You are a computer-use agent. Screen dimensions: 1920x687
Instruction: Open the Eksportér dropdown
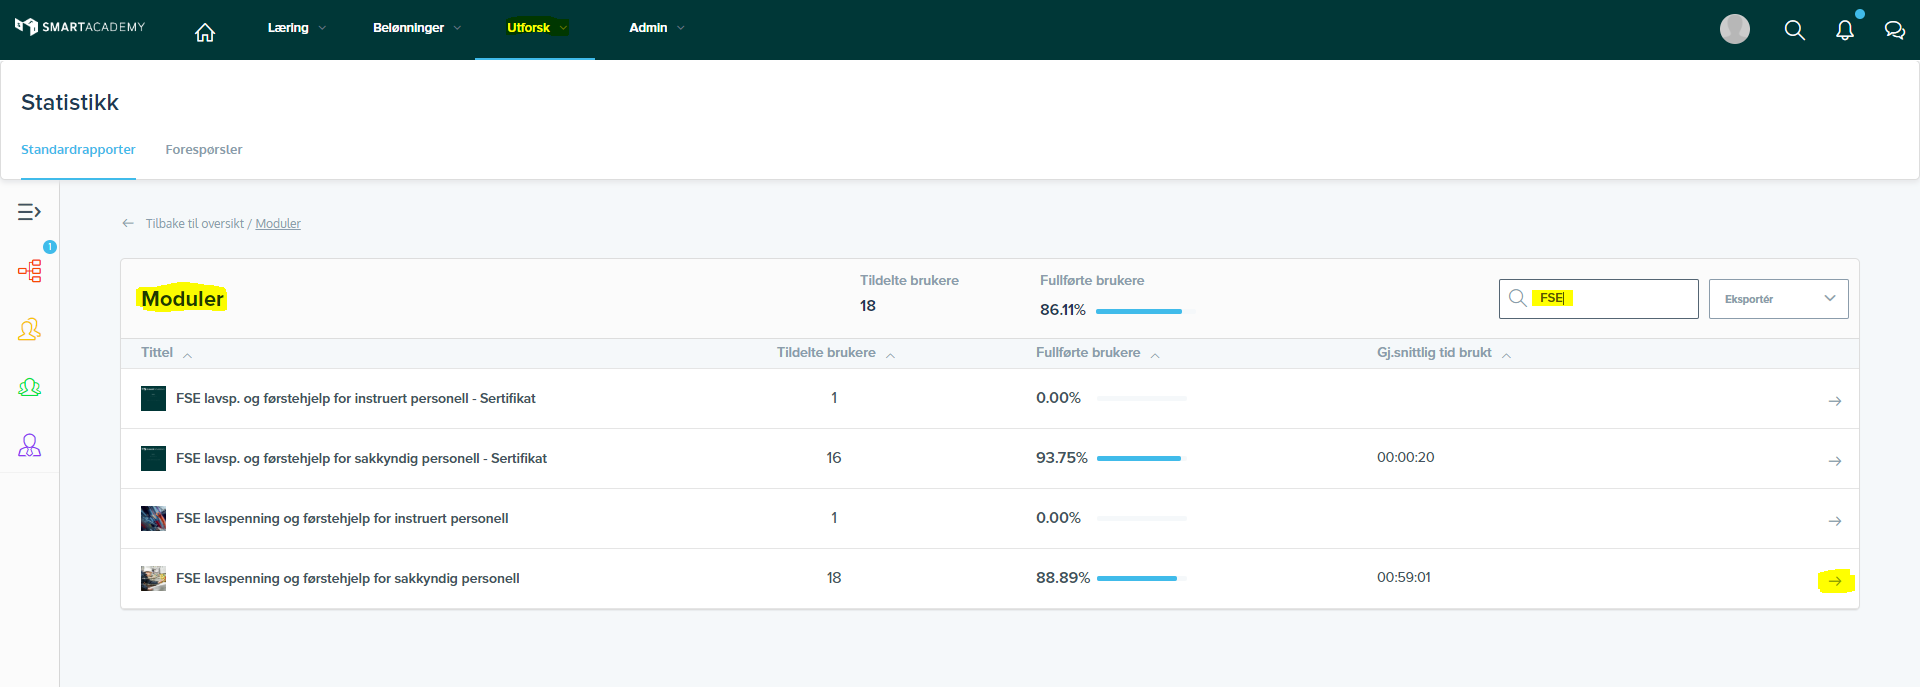(1779, 299)
